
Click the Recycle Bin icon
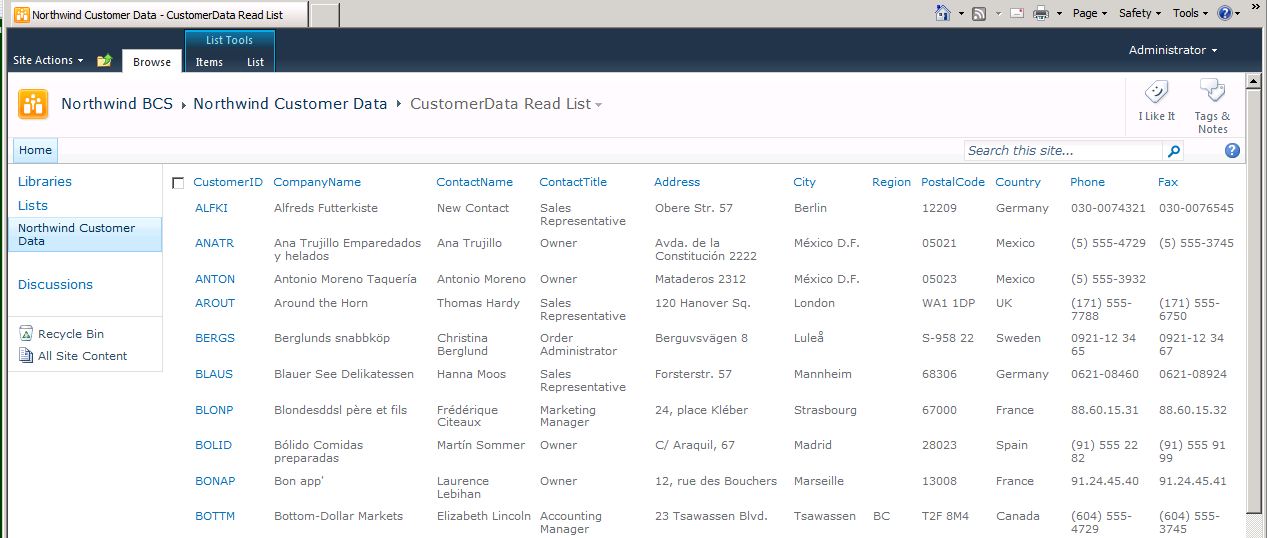tap(26, 333)
